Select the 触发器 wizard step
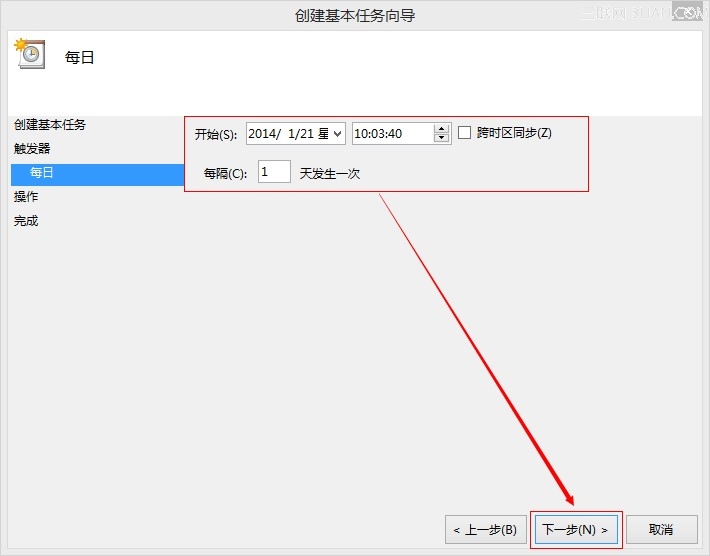 point(32,149)
